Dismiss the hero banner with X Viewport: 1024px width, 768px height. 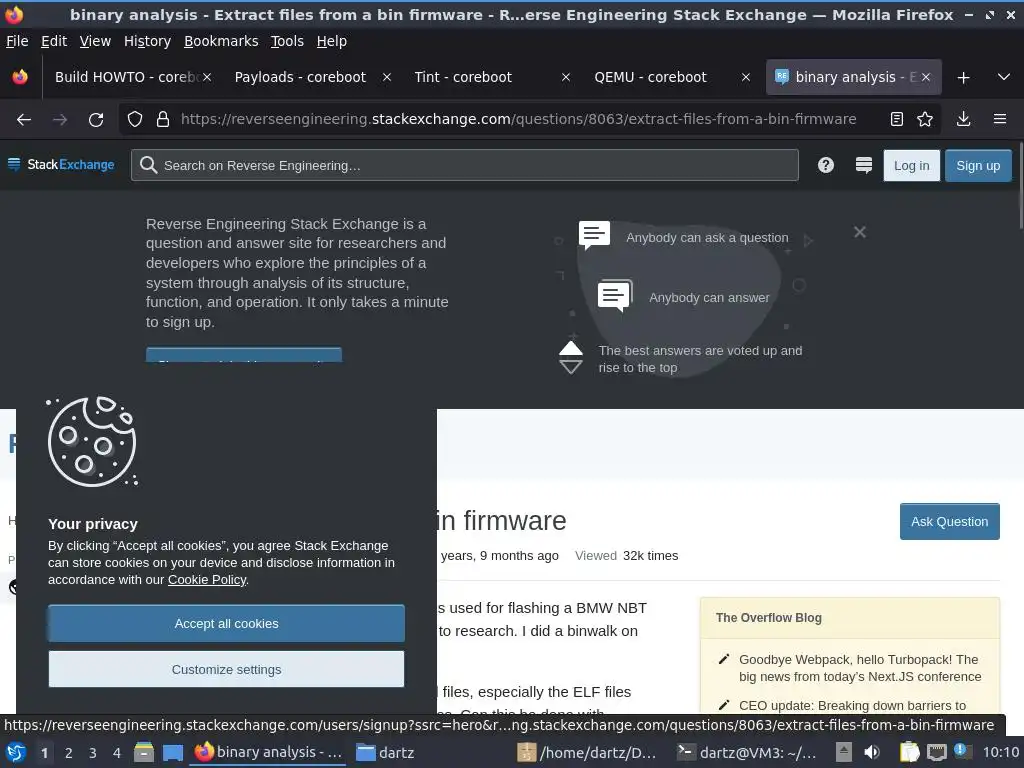point(859,232)
